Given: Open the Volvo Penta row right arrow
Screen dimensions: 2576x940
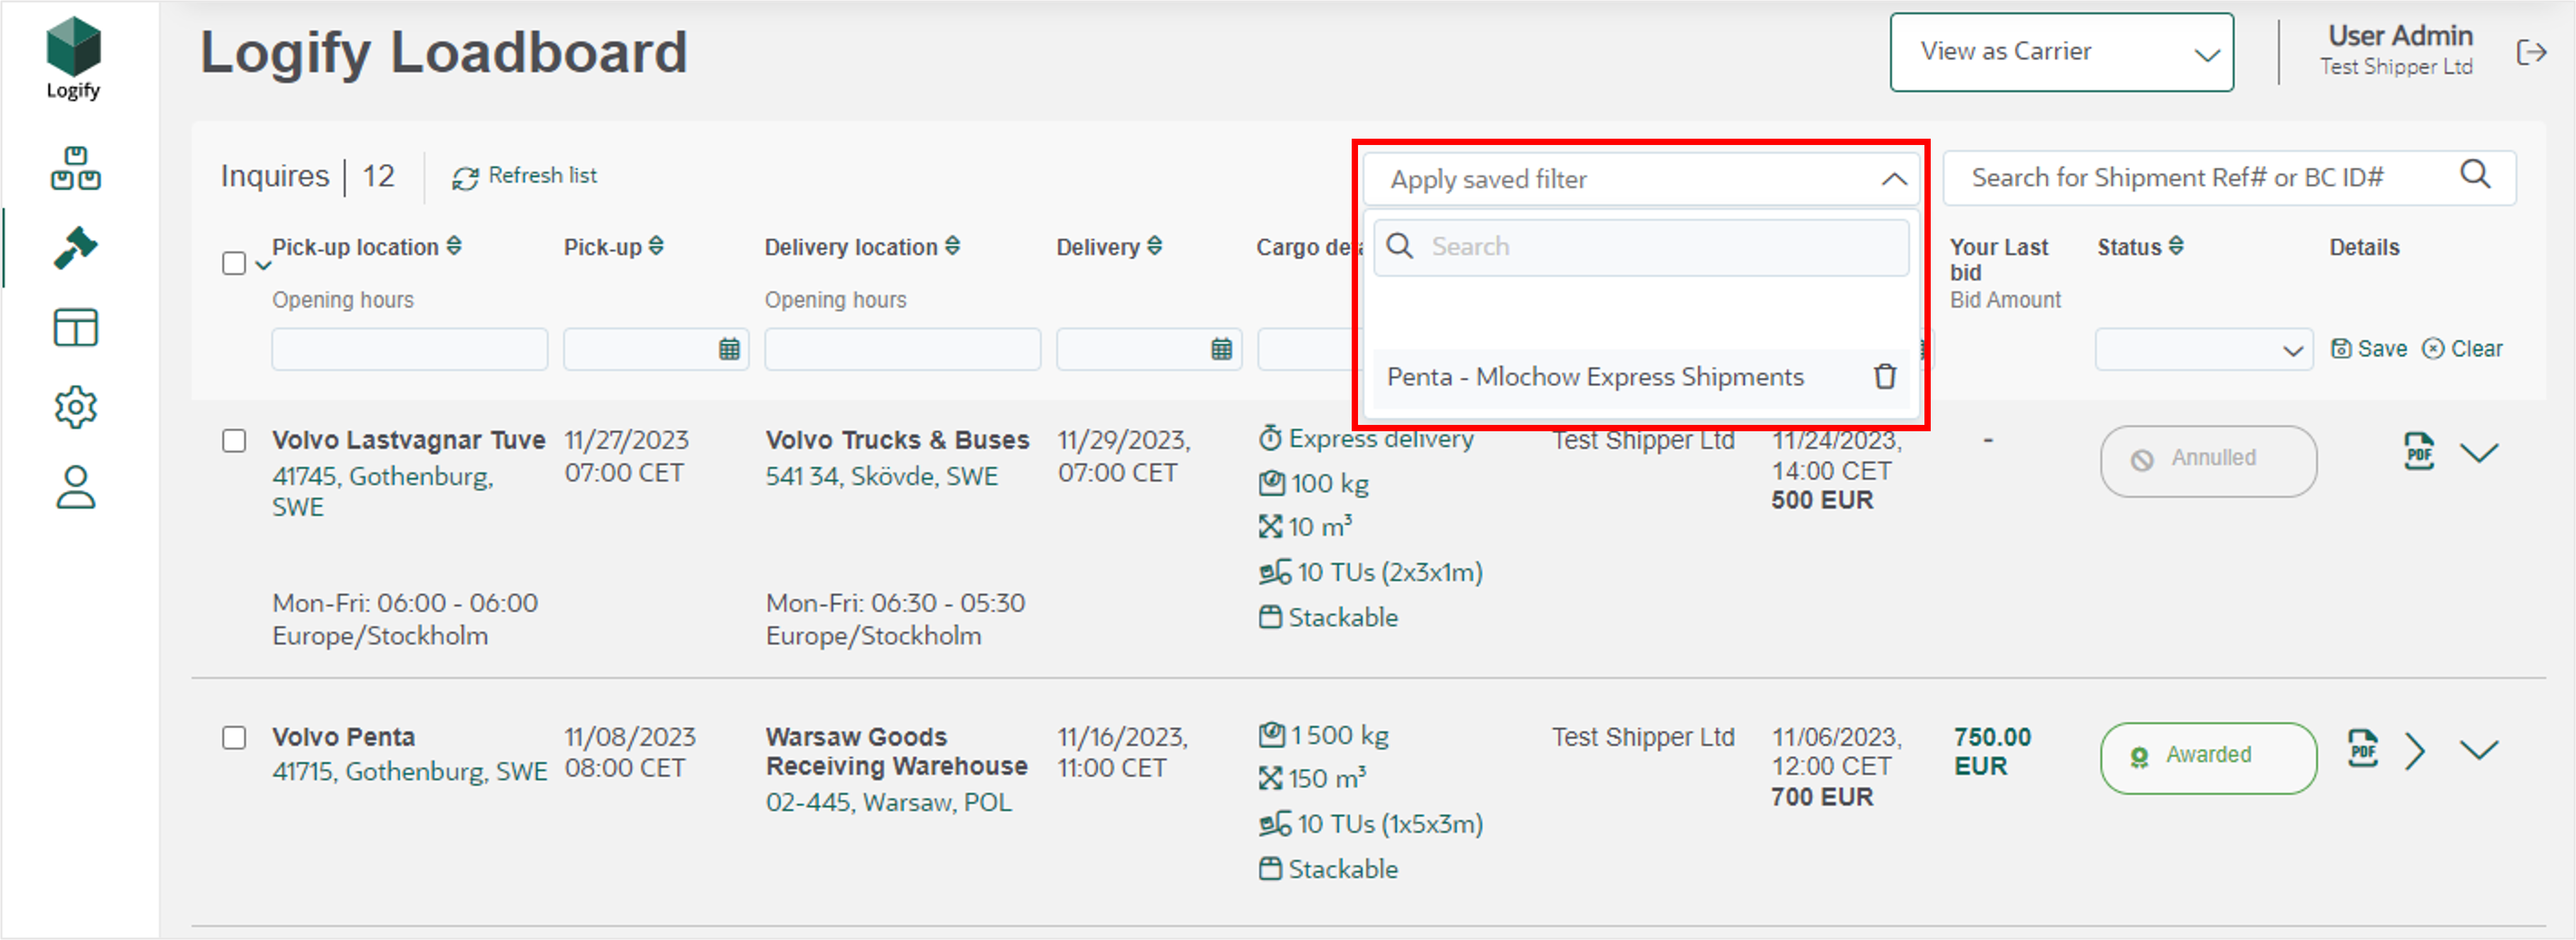Looking at the screenshot, I should [2415, 751].
